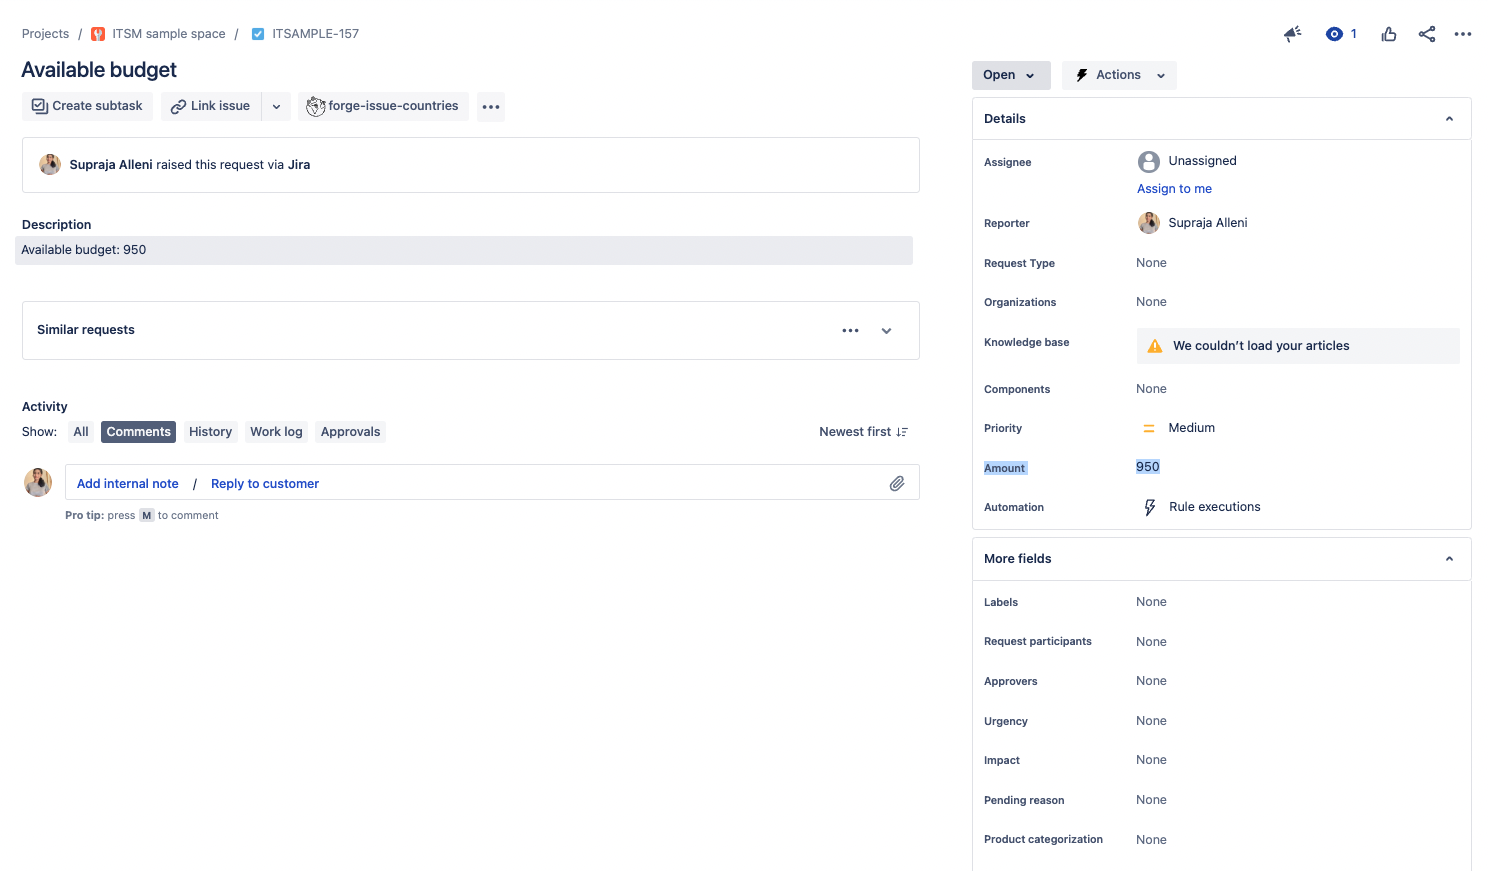1488x871 pixels.
Task: Change Newest first sort order
Action: (862, 431)
